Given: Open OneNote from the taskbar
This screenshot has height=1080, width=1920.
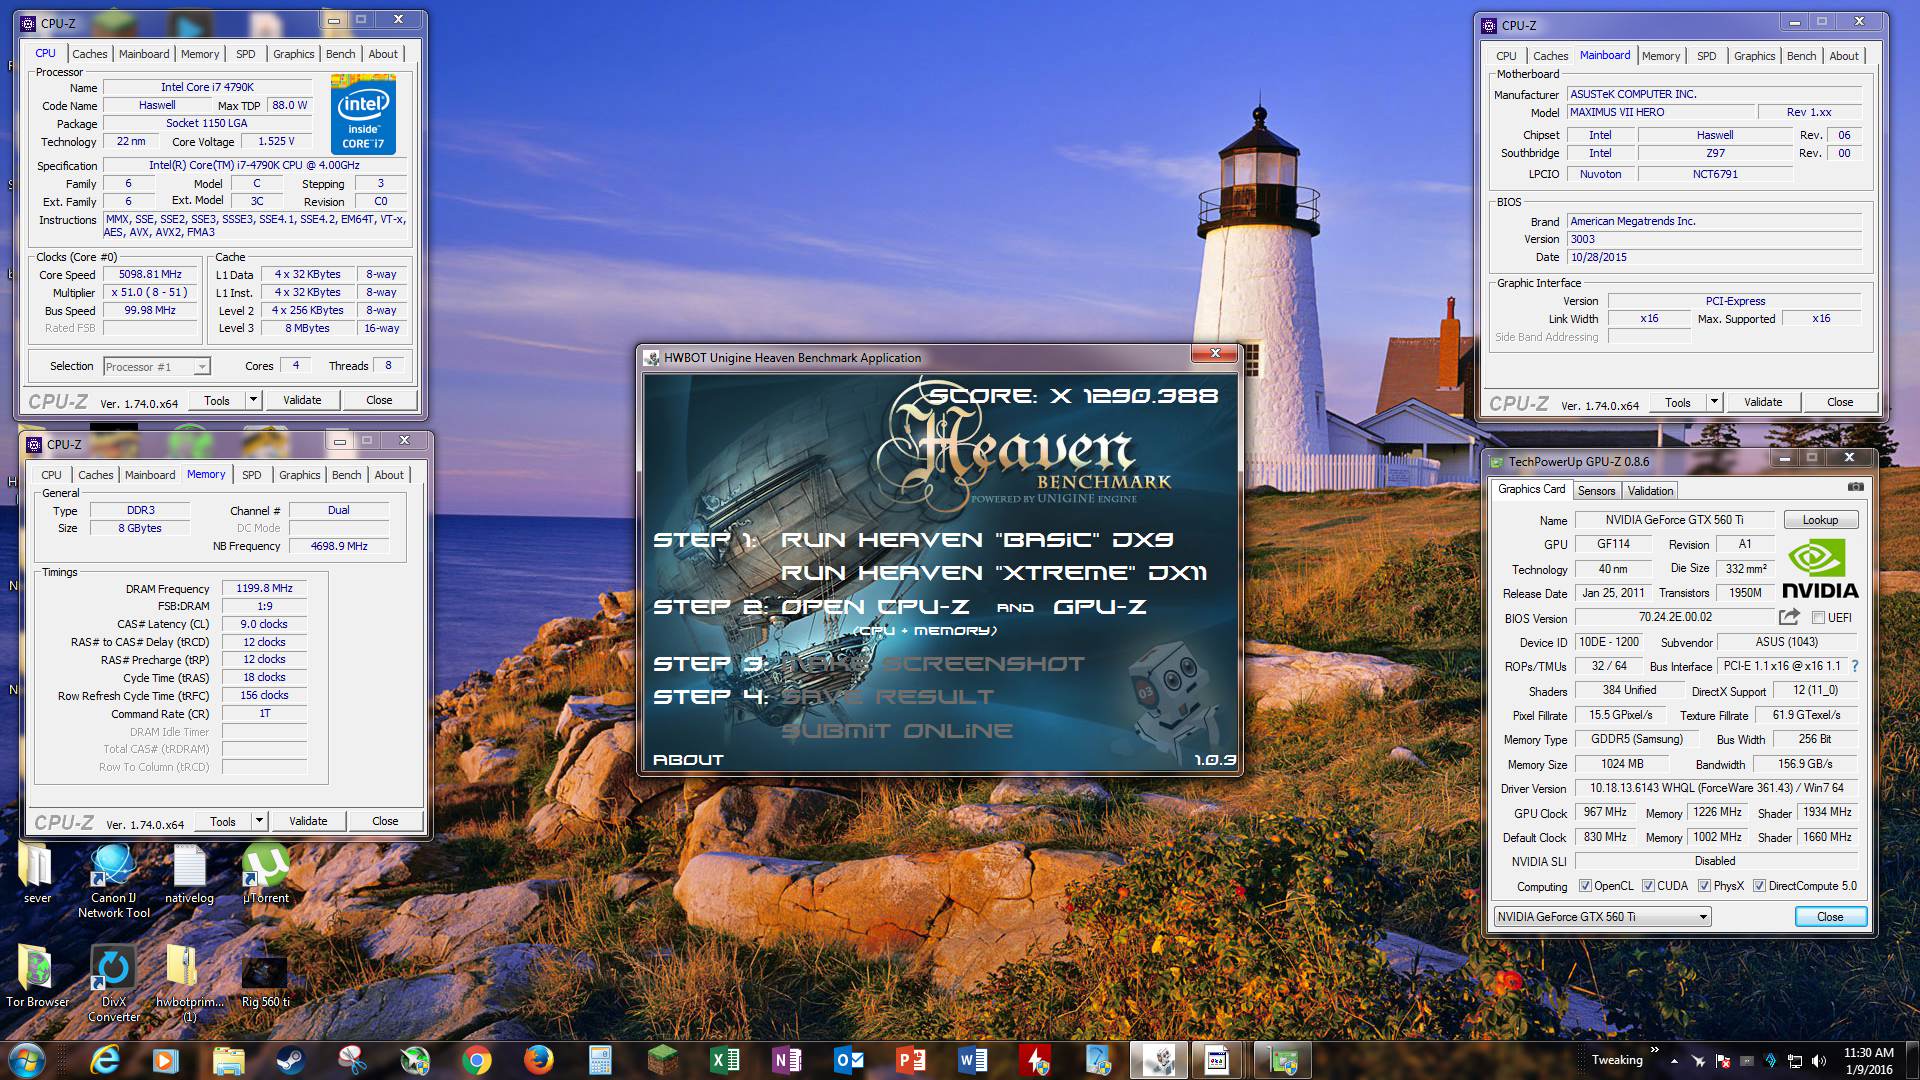Looking at the screenshot, I should pyautogui.click(x=787, y=1059).
